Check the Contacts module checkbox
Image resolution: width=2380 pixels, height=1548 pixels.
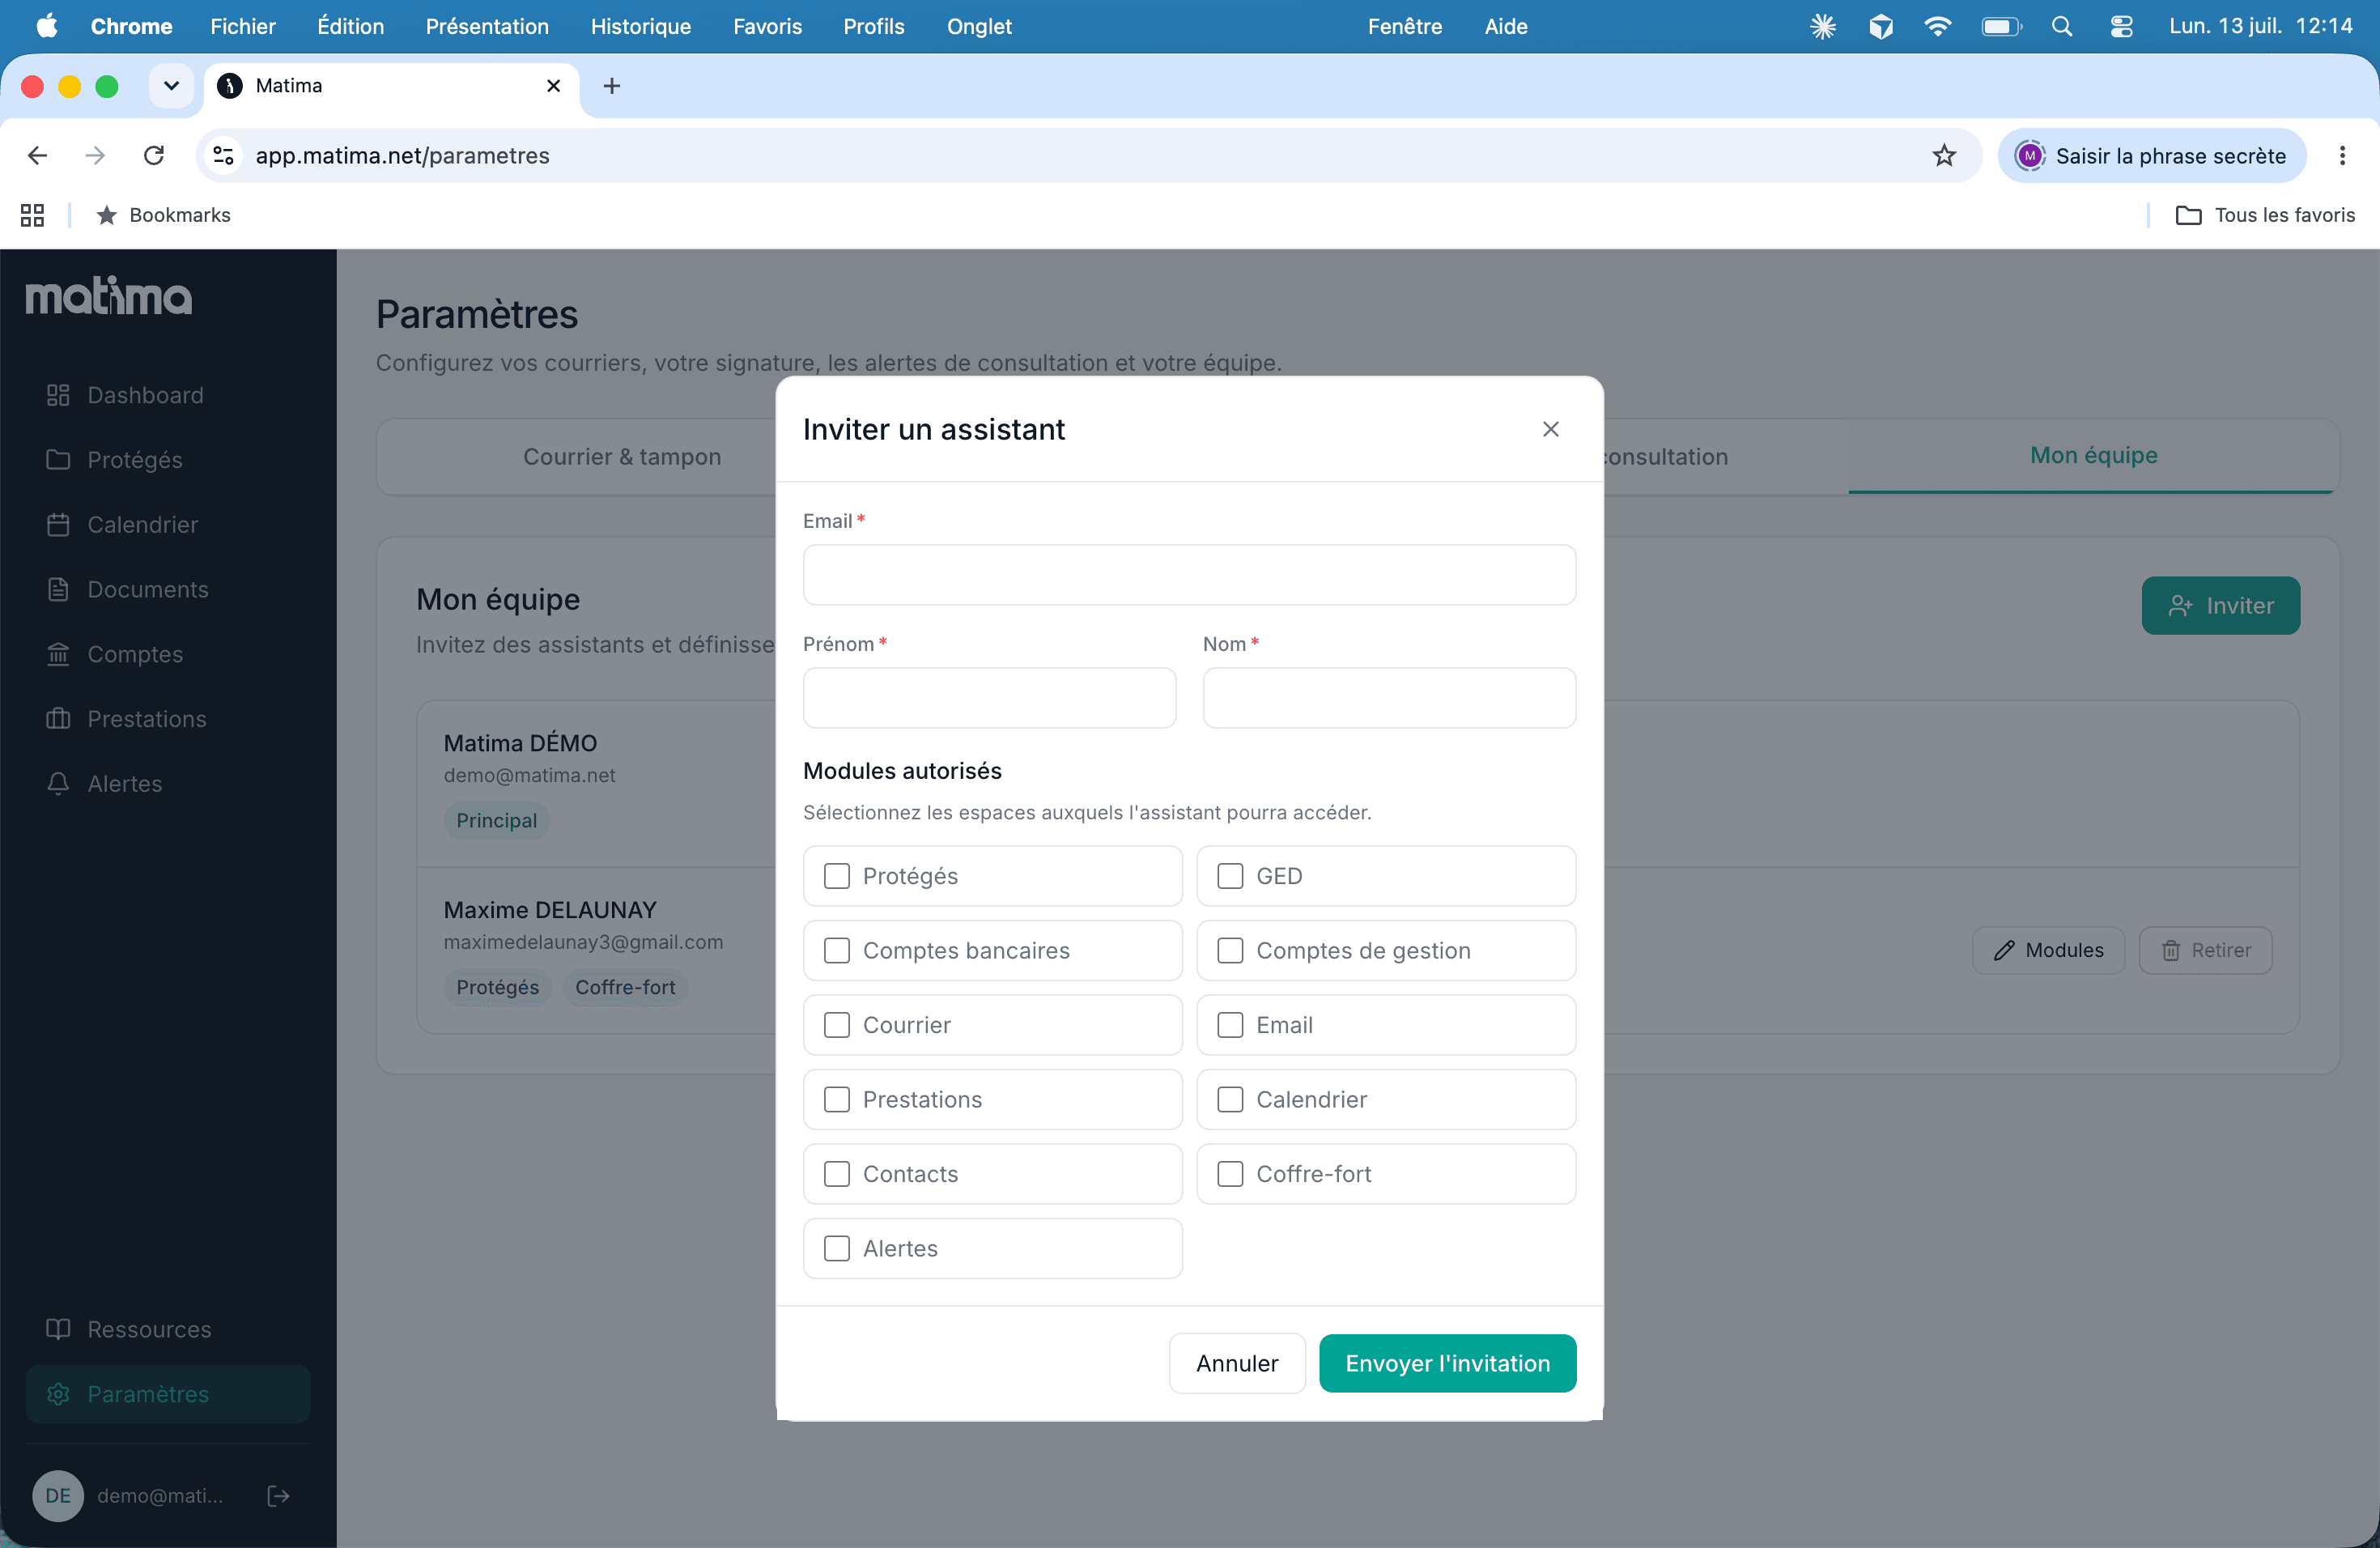836,1174
